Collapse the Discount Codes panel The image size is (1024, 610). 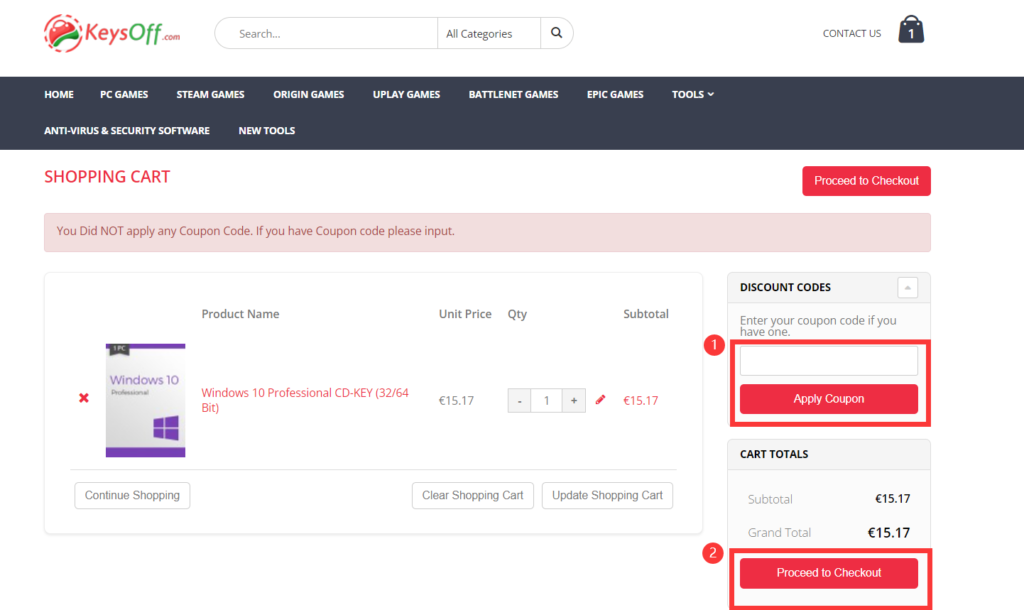907,288
